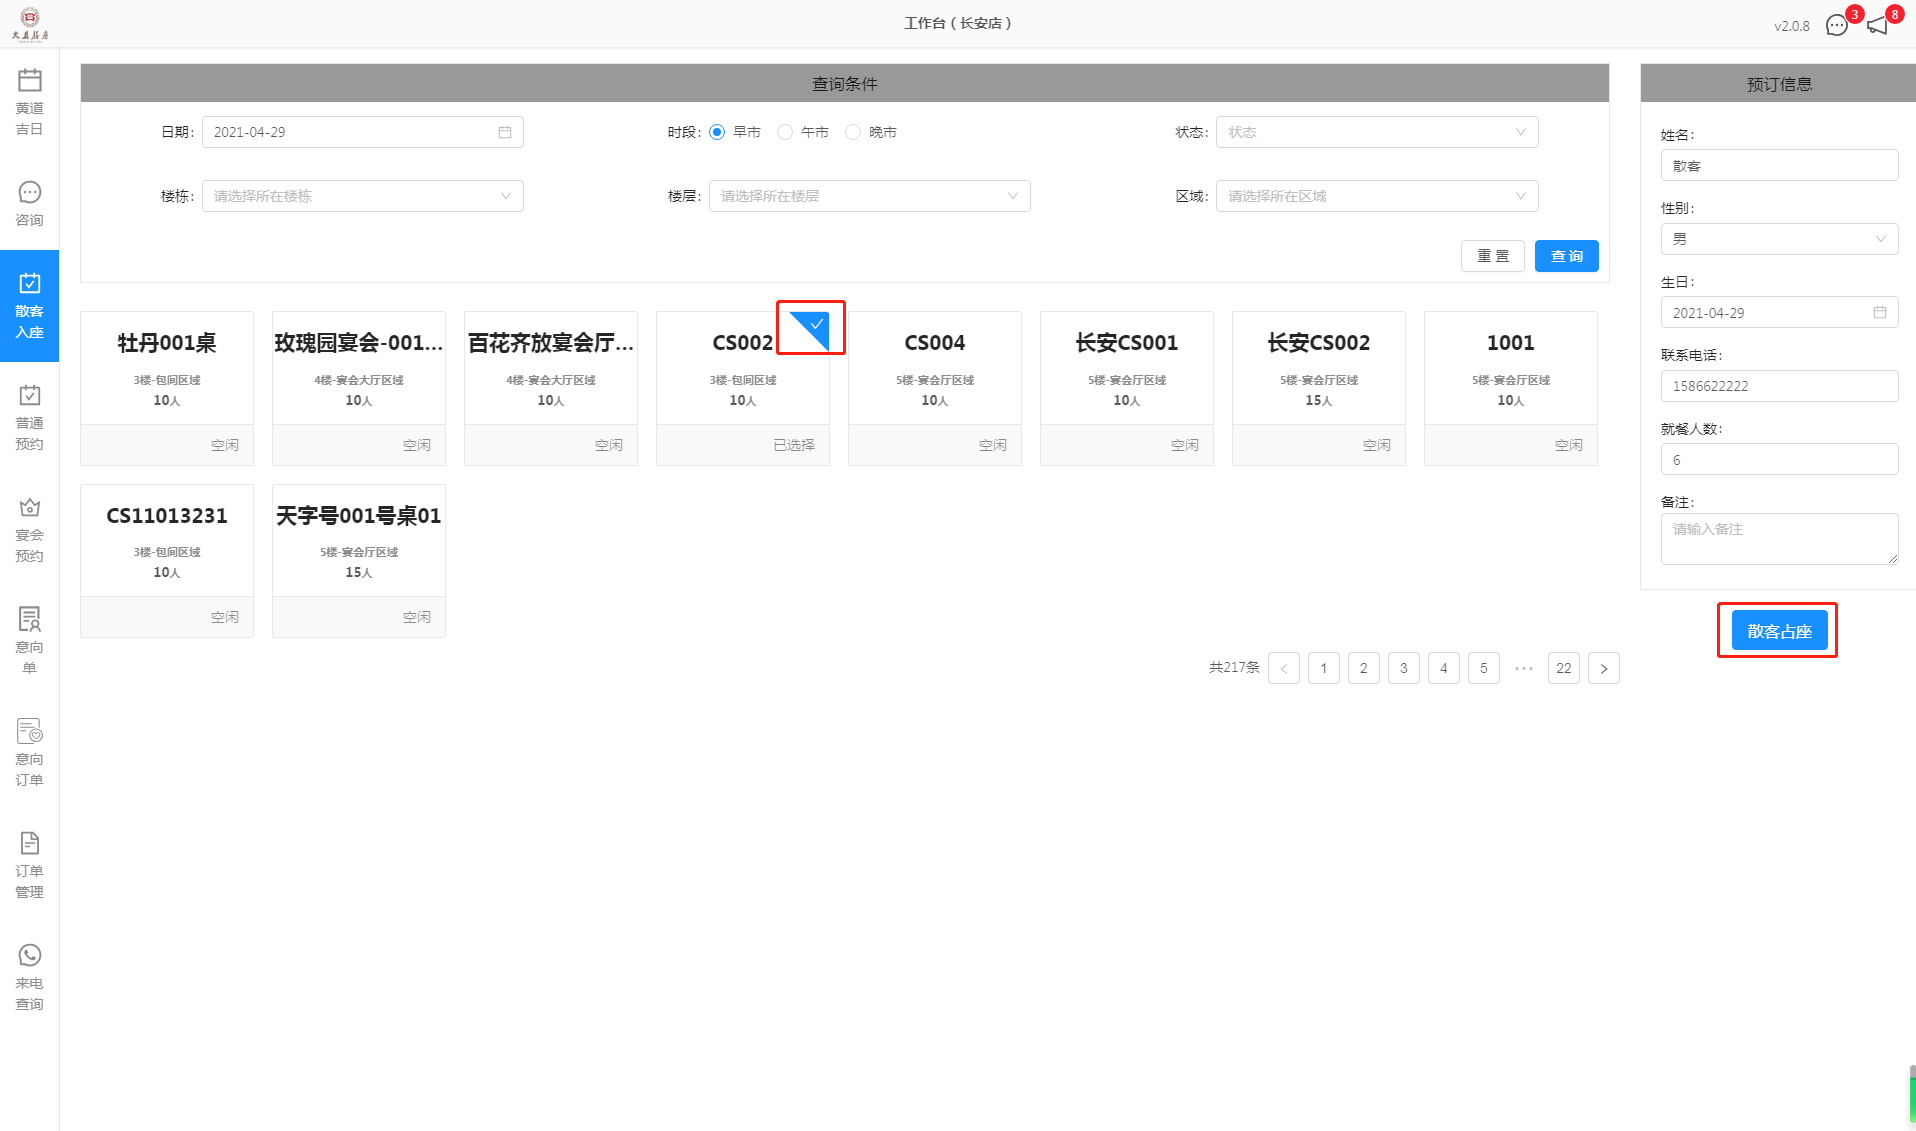Go to page 5
Image resolution: width=1916 pixels, height=1131 pixels.
(1484, 668)
